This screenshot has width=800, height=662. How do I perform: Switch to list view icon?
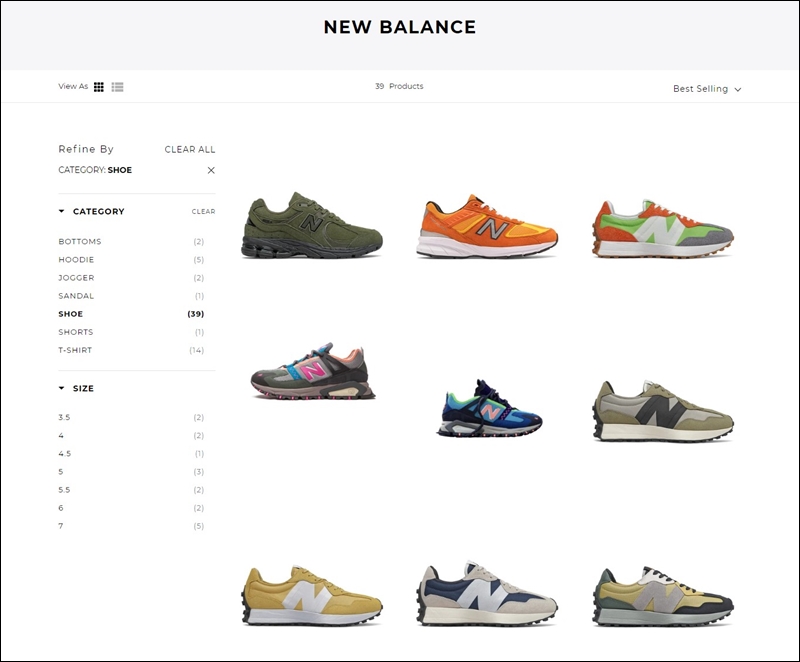coord(117,87)
